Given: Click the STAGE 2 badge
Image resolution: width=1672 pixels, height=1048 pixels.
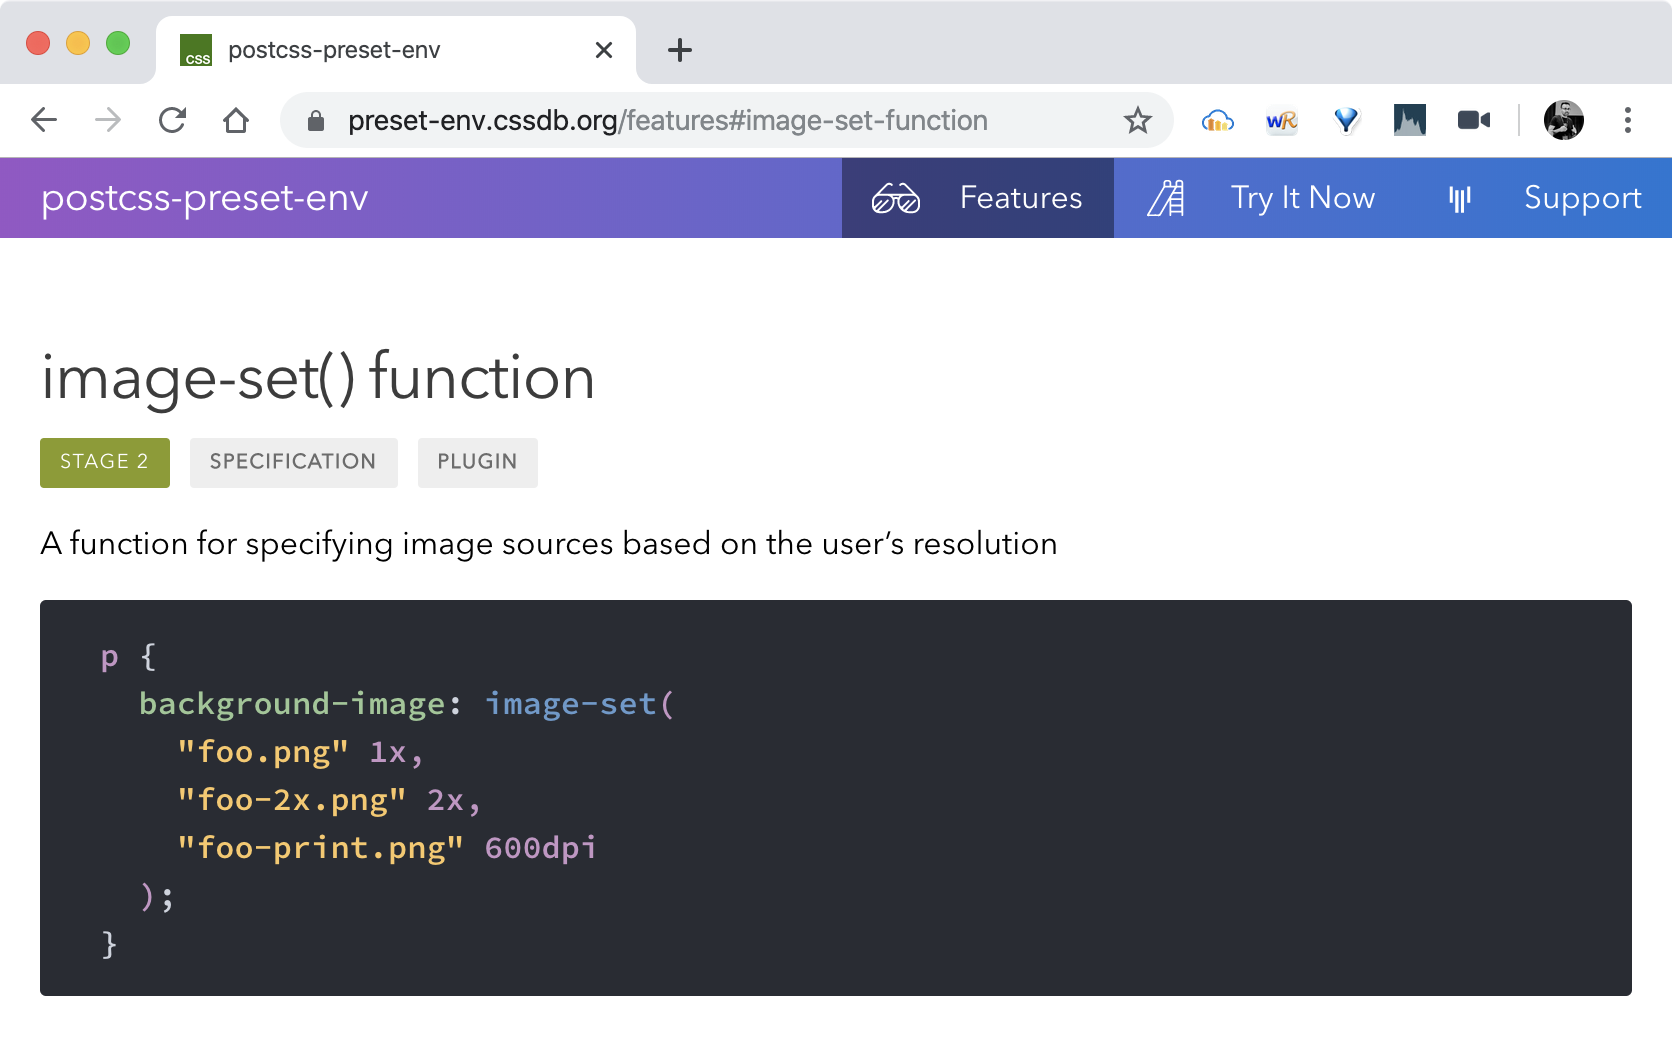Looking at the screenshot, I should coord(105,462).
